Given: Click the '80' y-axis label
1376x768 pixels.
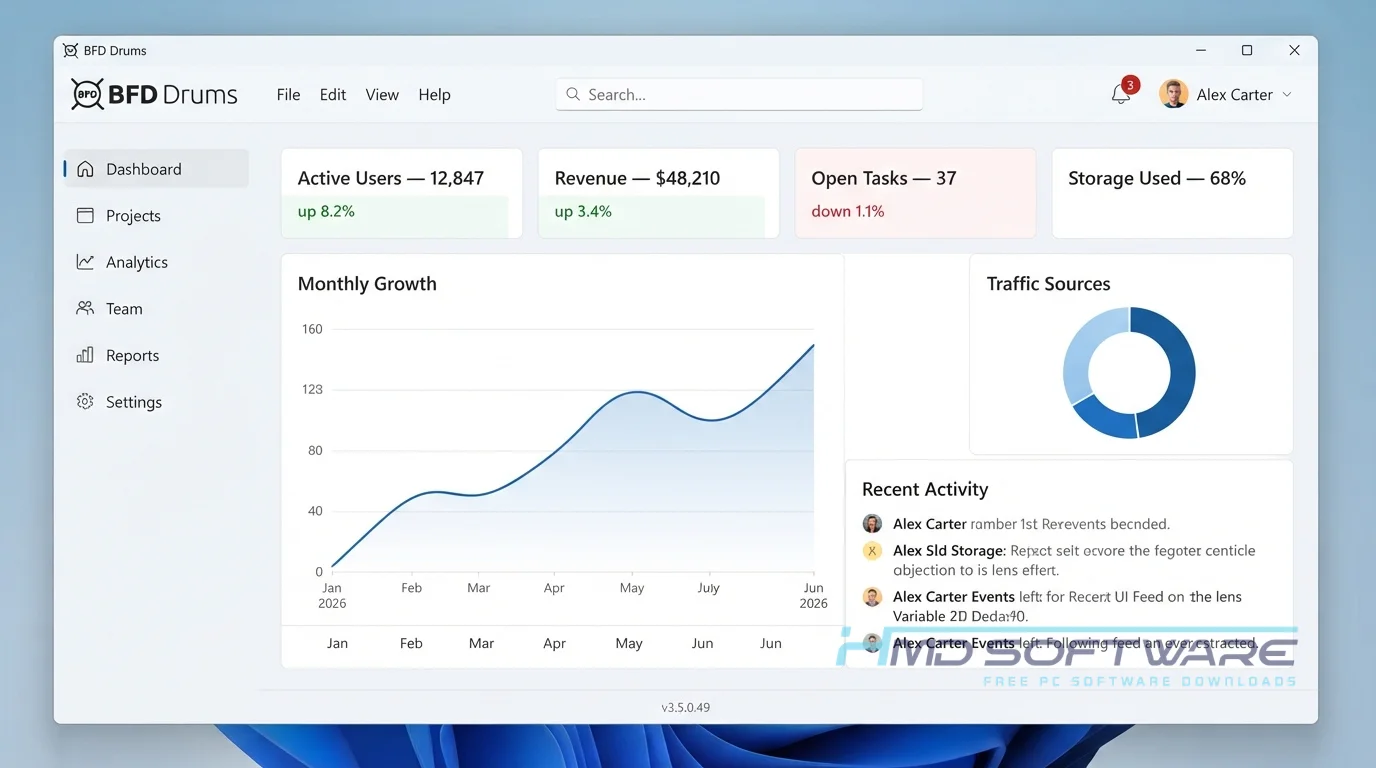Looking at the screenshot, I should [x=315, y=450].
